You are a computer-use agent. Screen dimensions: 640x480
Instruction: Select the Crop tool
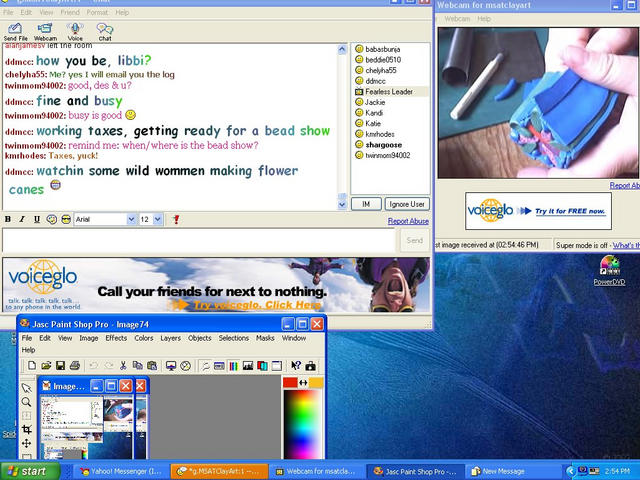[x=27, y=429]
